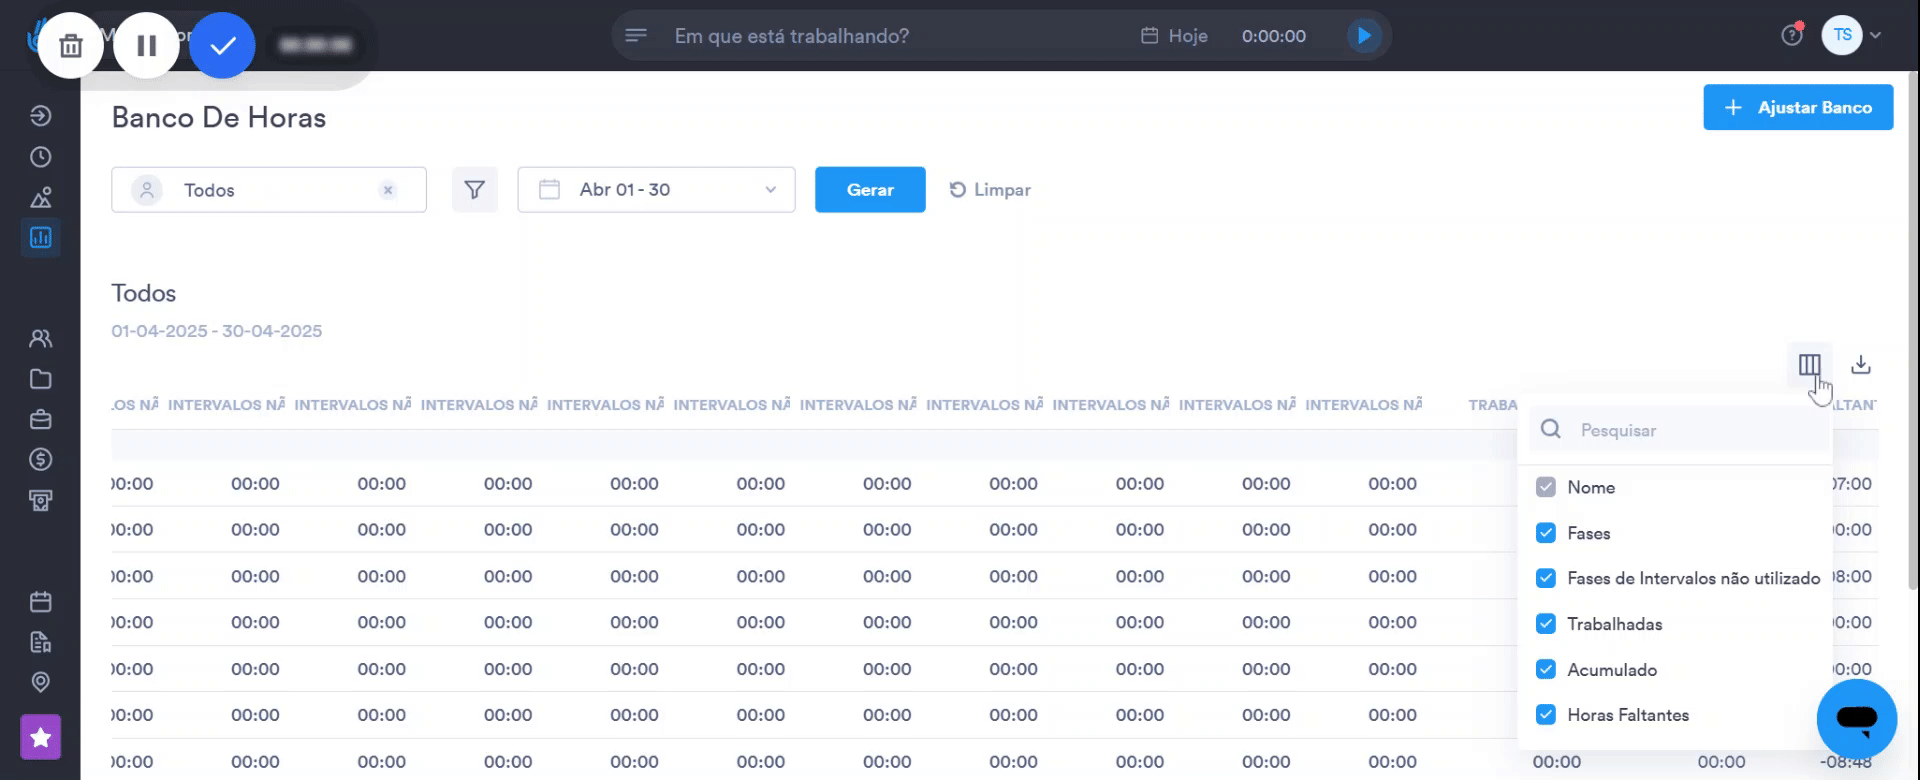The height and width of the screenshot is (780, 1920).
Task: Toggle the column chooser icon
Action: pos(1809,365)
